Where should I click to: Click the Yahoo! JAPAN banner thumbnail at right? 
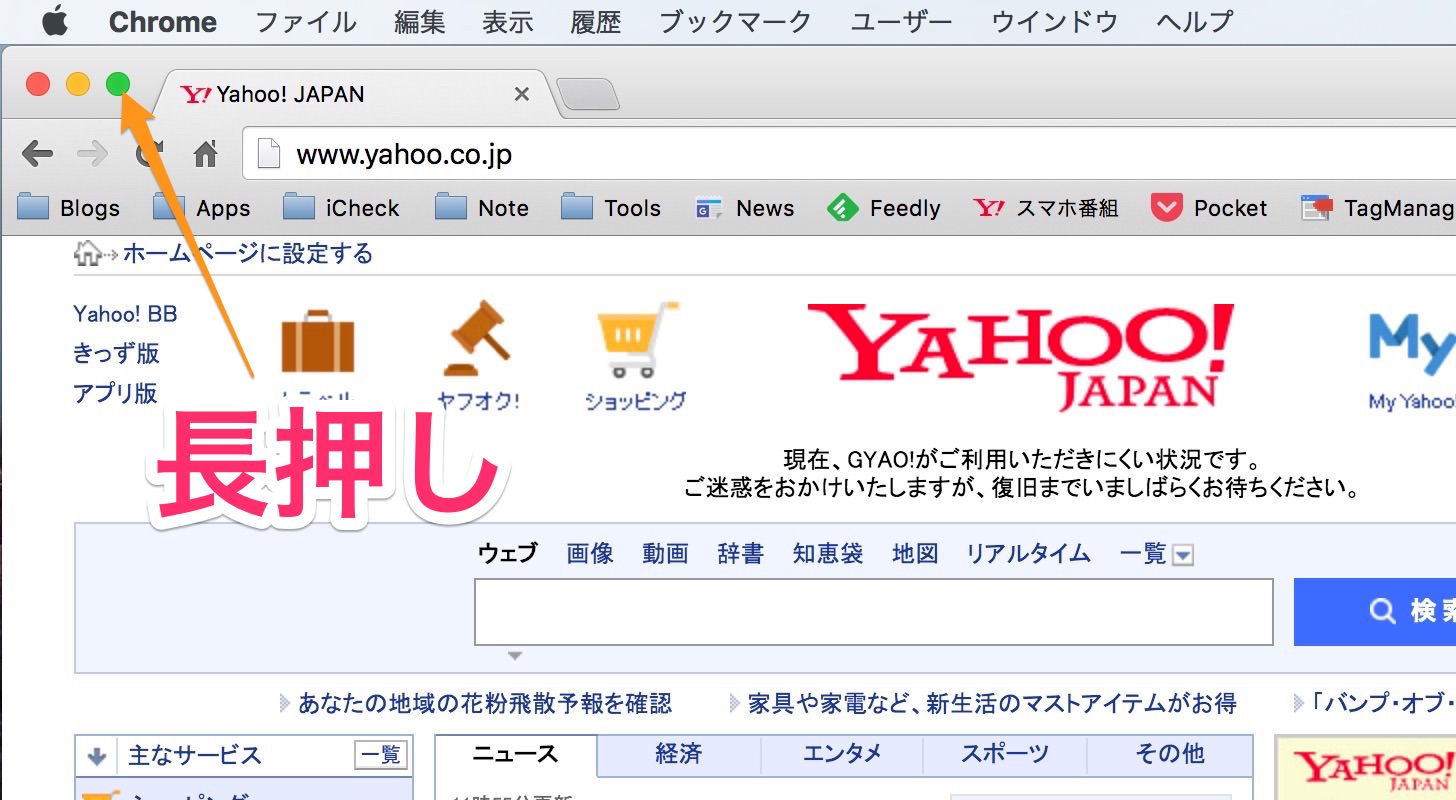(1366, 769)
